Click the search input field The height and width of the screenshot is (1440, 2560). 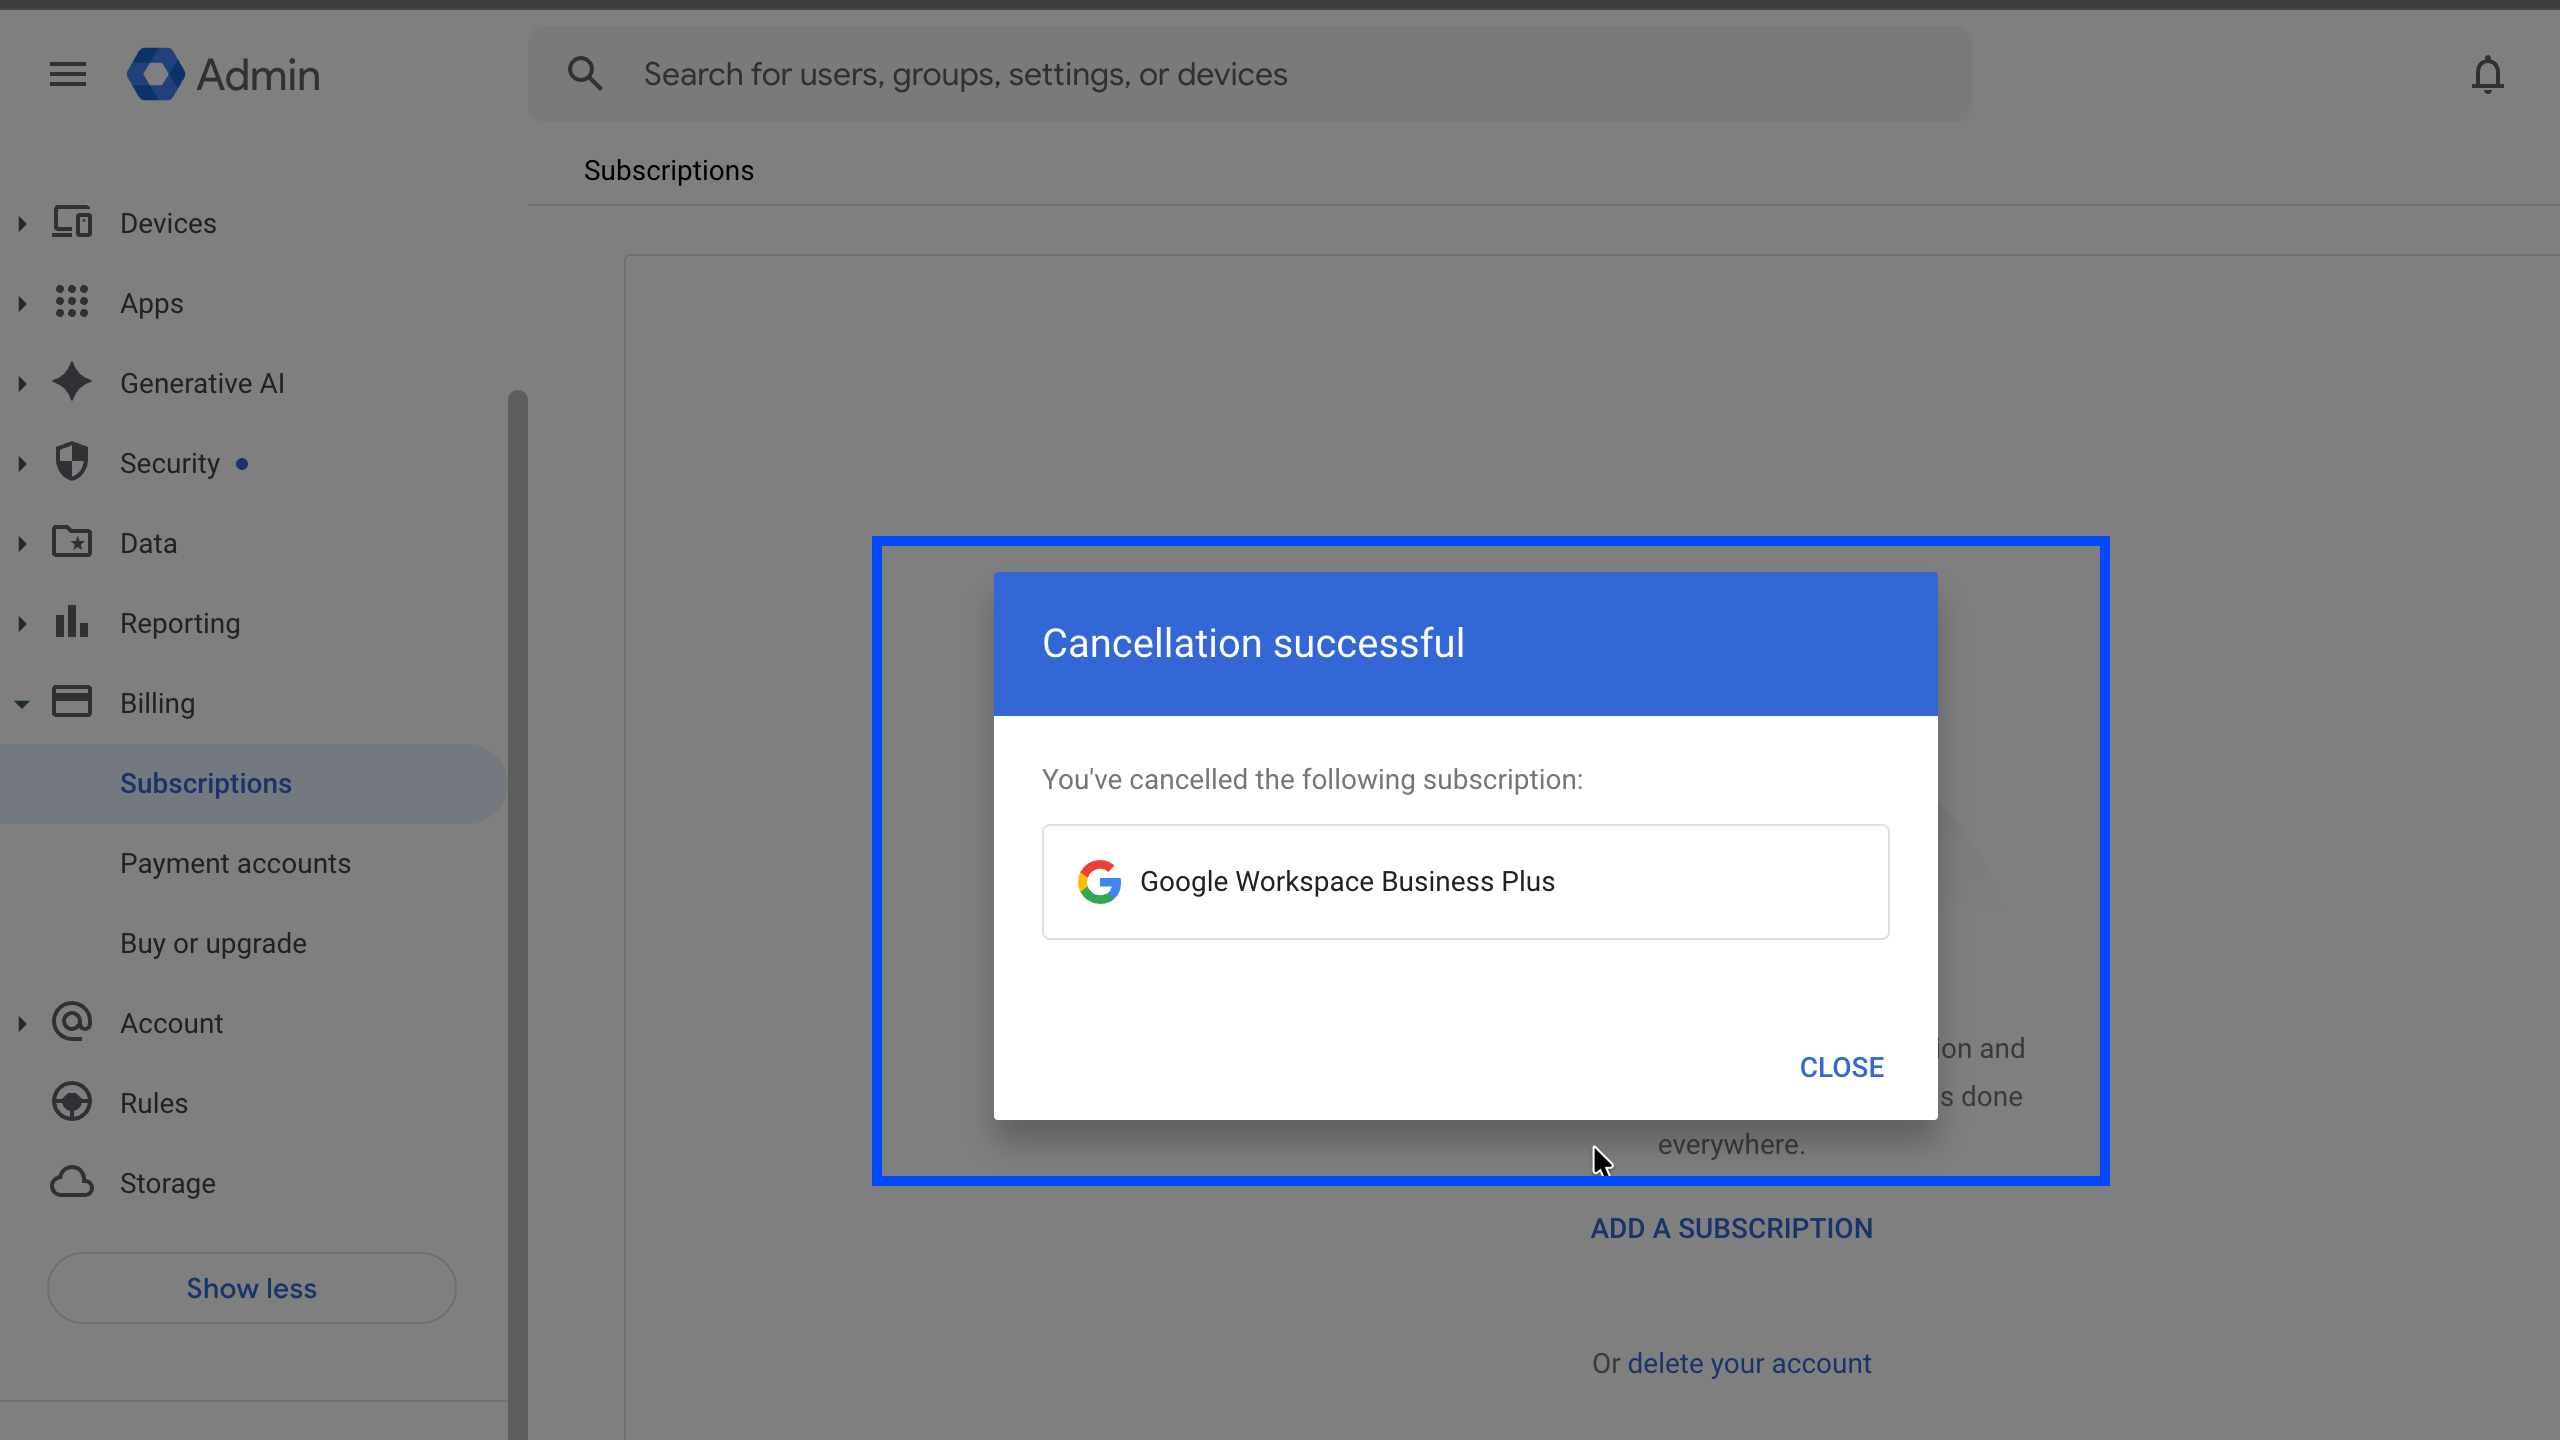(x=1250, y=74)
